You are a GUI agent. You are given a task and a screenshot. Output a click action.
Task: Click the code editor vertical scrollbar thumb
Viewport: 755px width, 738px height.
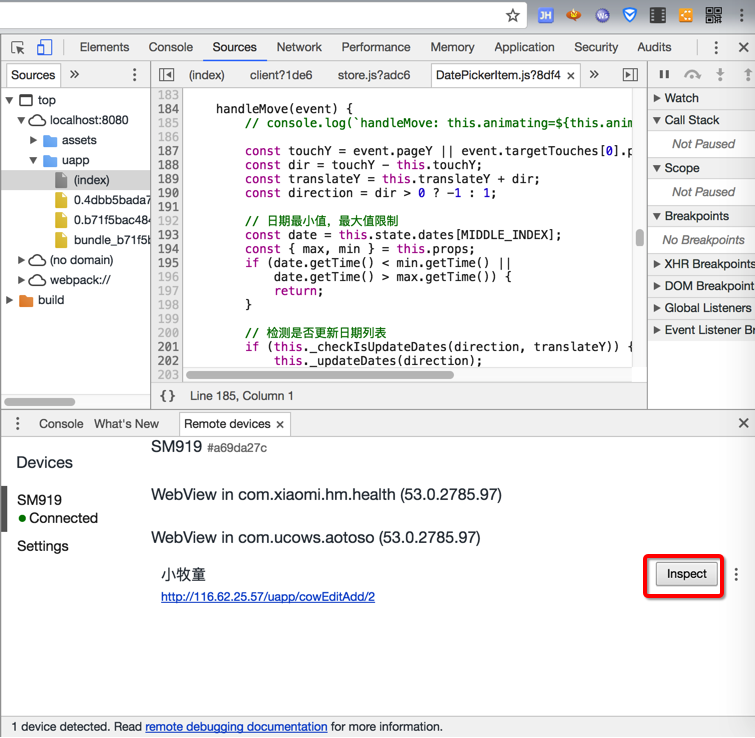click(639, 238)
